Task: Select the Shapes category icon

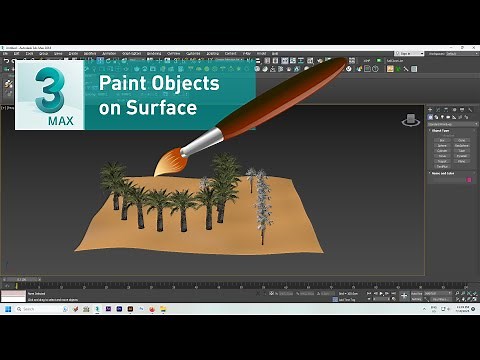Action: point(436,117)
